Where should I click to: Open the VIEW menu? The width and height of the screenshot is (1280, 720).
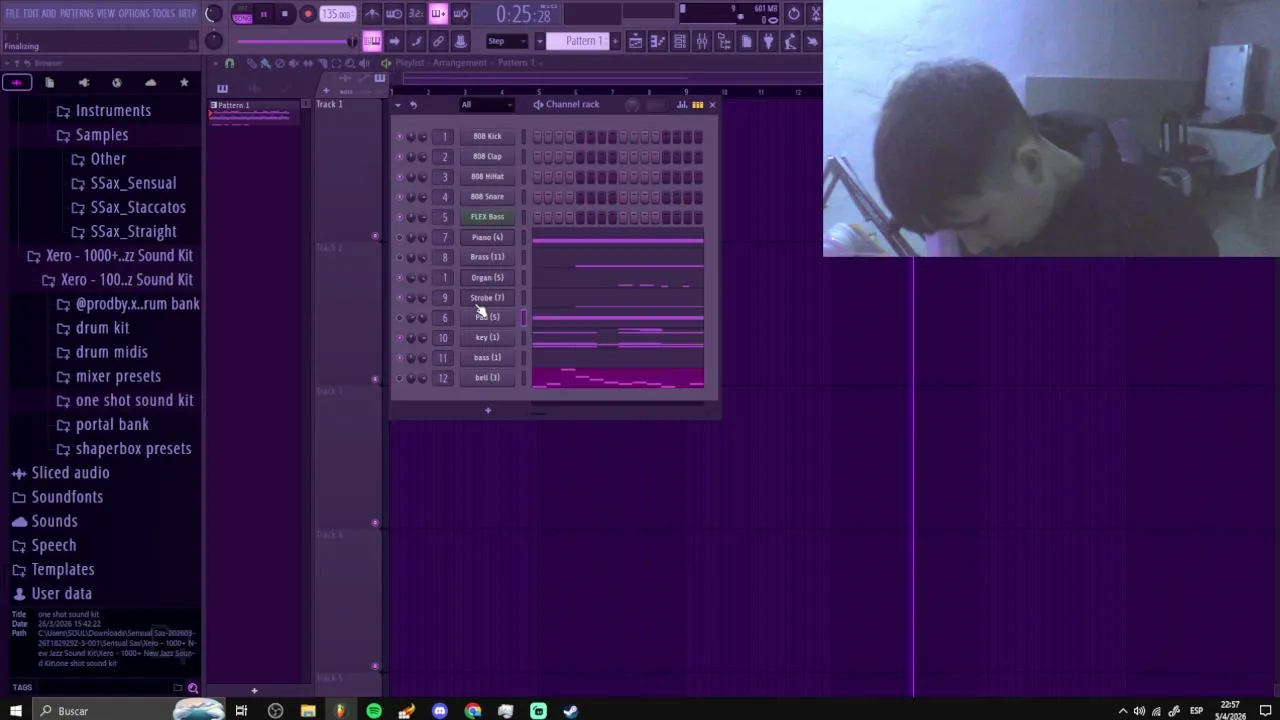click(106, 13)
